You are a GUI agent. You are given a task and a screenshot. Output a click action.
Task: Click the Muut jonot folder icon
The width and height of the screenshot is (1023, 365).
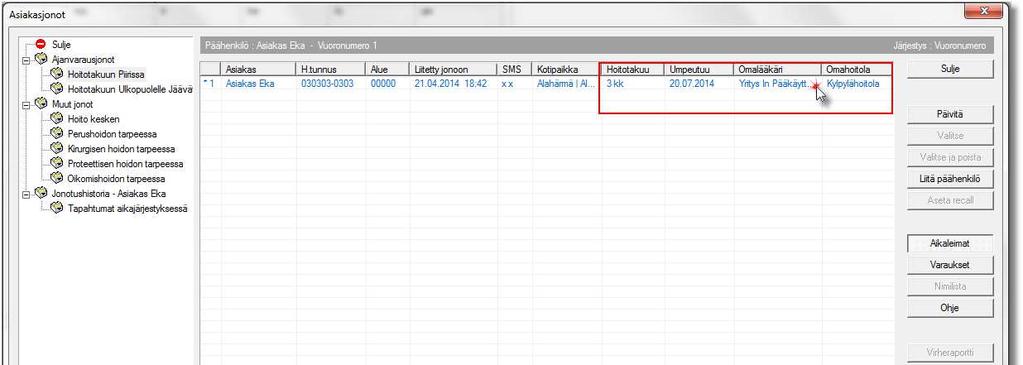pos(40,104)
